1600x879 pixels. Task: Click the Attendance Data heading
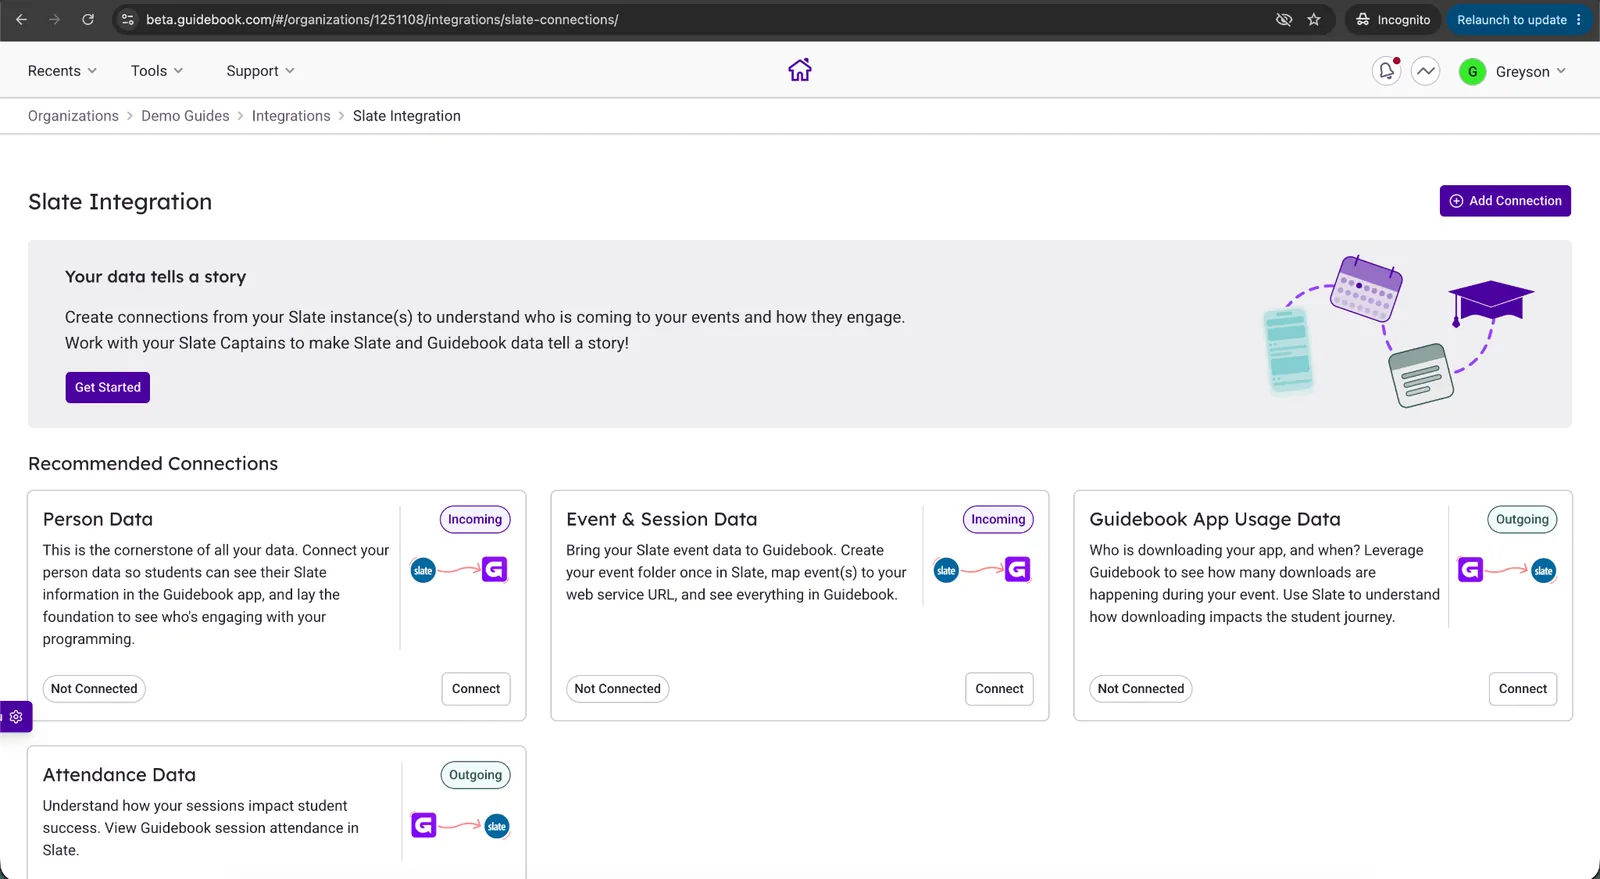(x=119, y=775)
